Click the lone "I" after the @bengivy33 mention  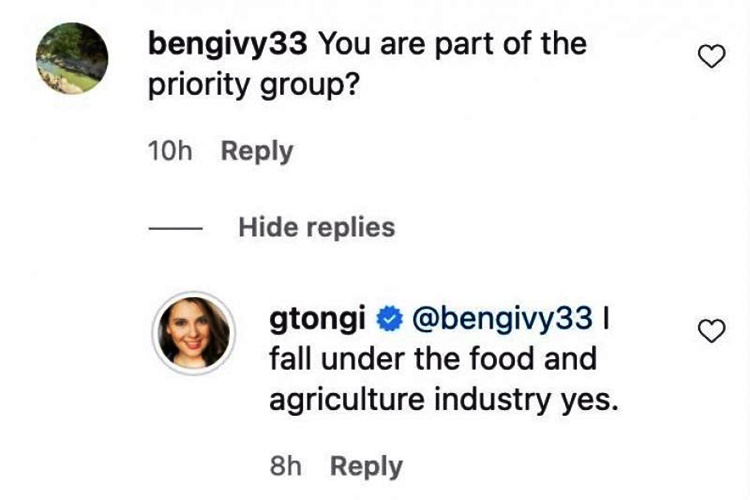coord(606,319)
